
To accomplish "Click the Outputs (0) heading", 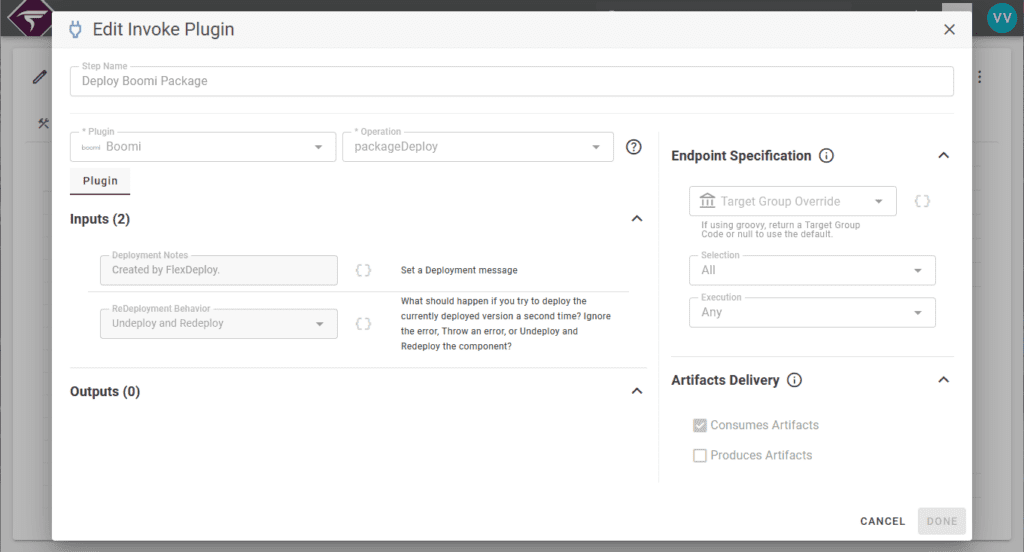I will (x=105, y=391).
